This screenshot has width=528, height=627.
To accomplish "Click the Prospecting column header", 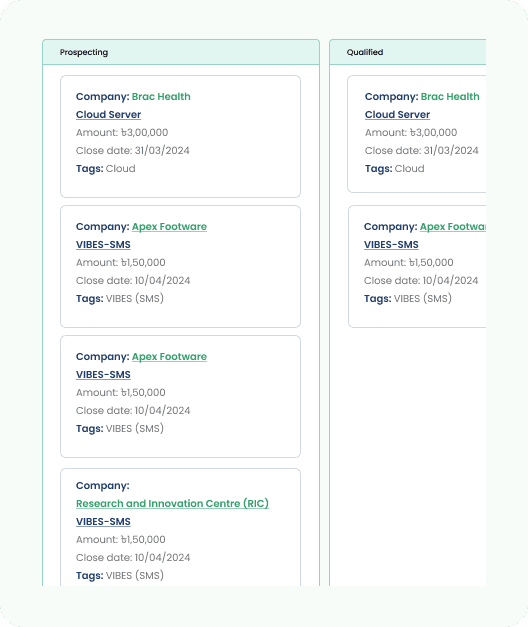I will [181, 52].
